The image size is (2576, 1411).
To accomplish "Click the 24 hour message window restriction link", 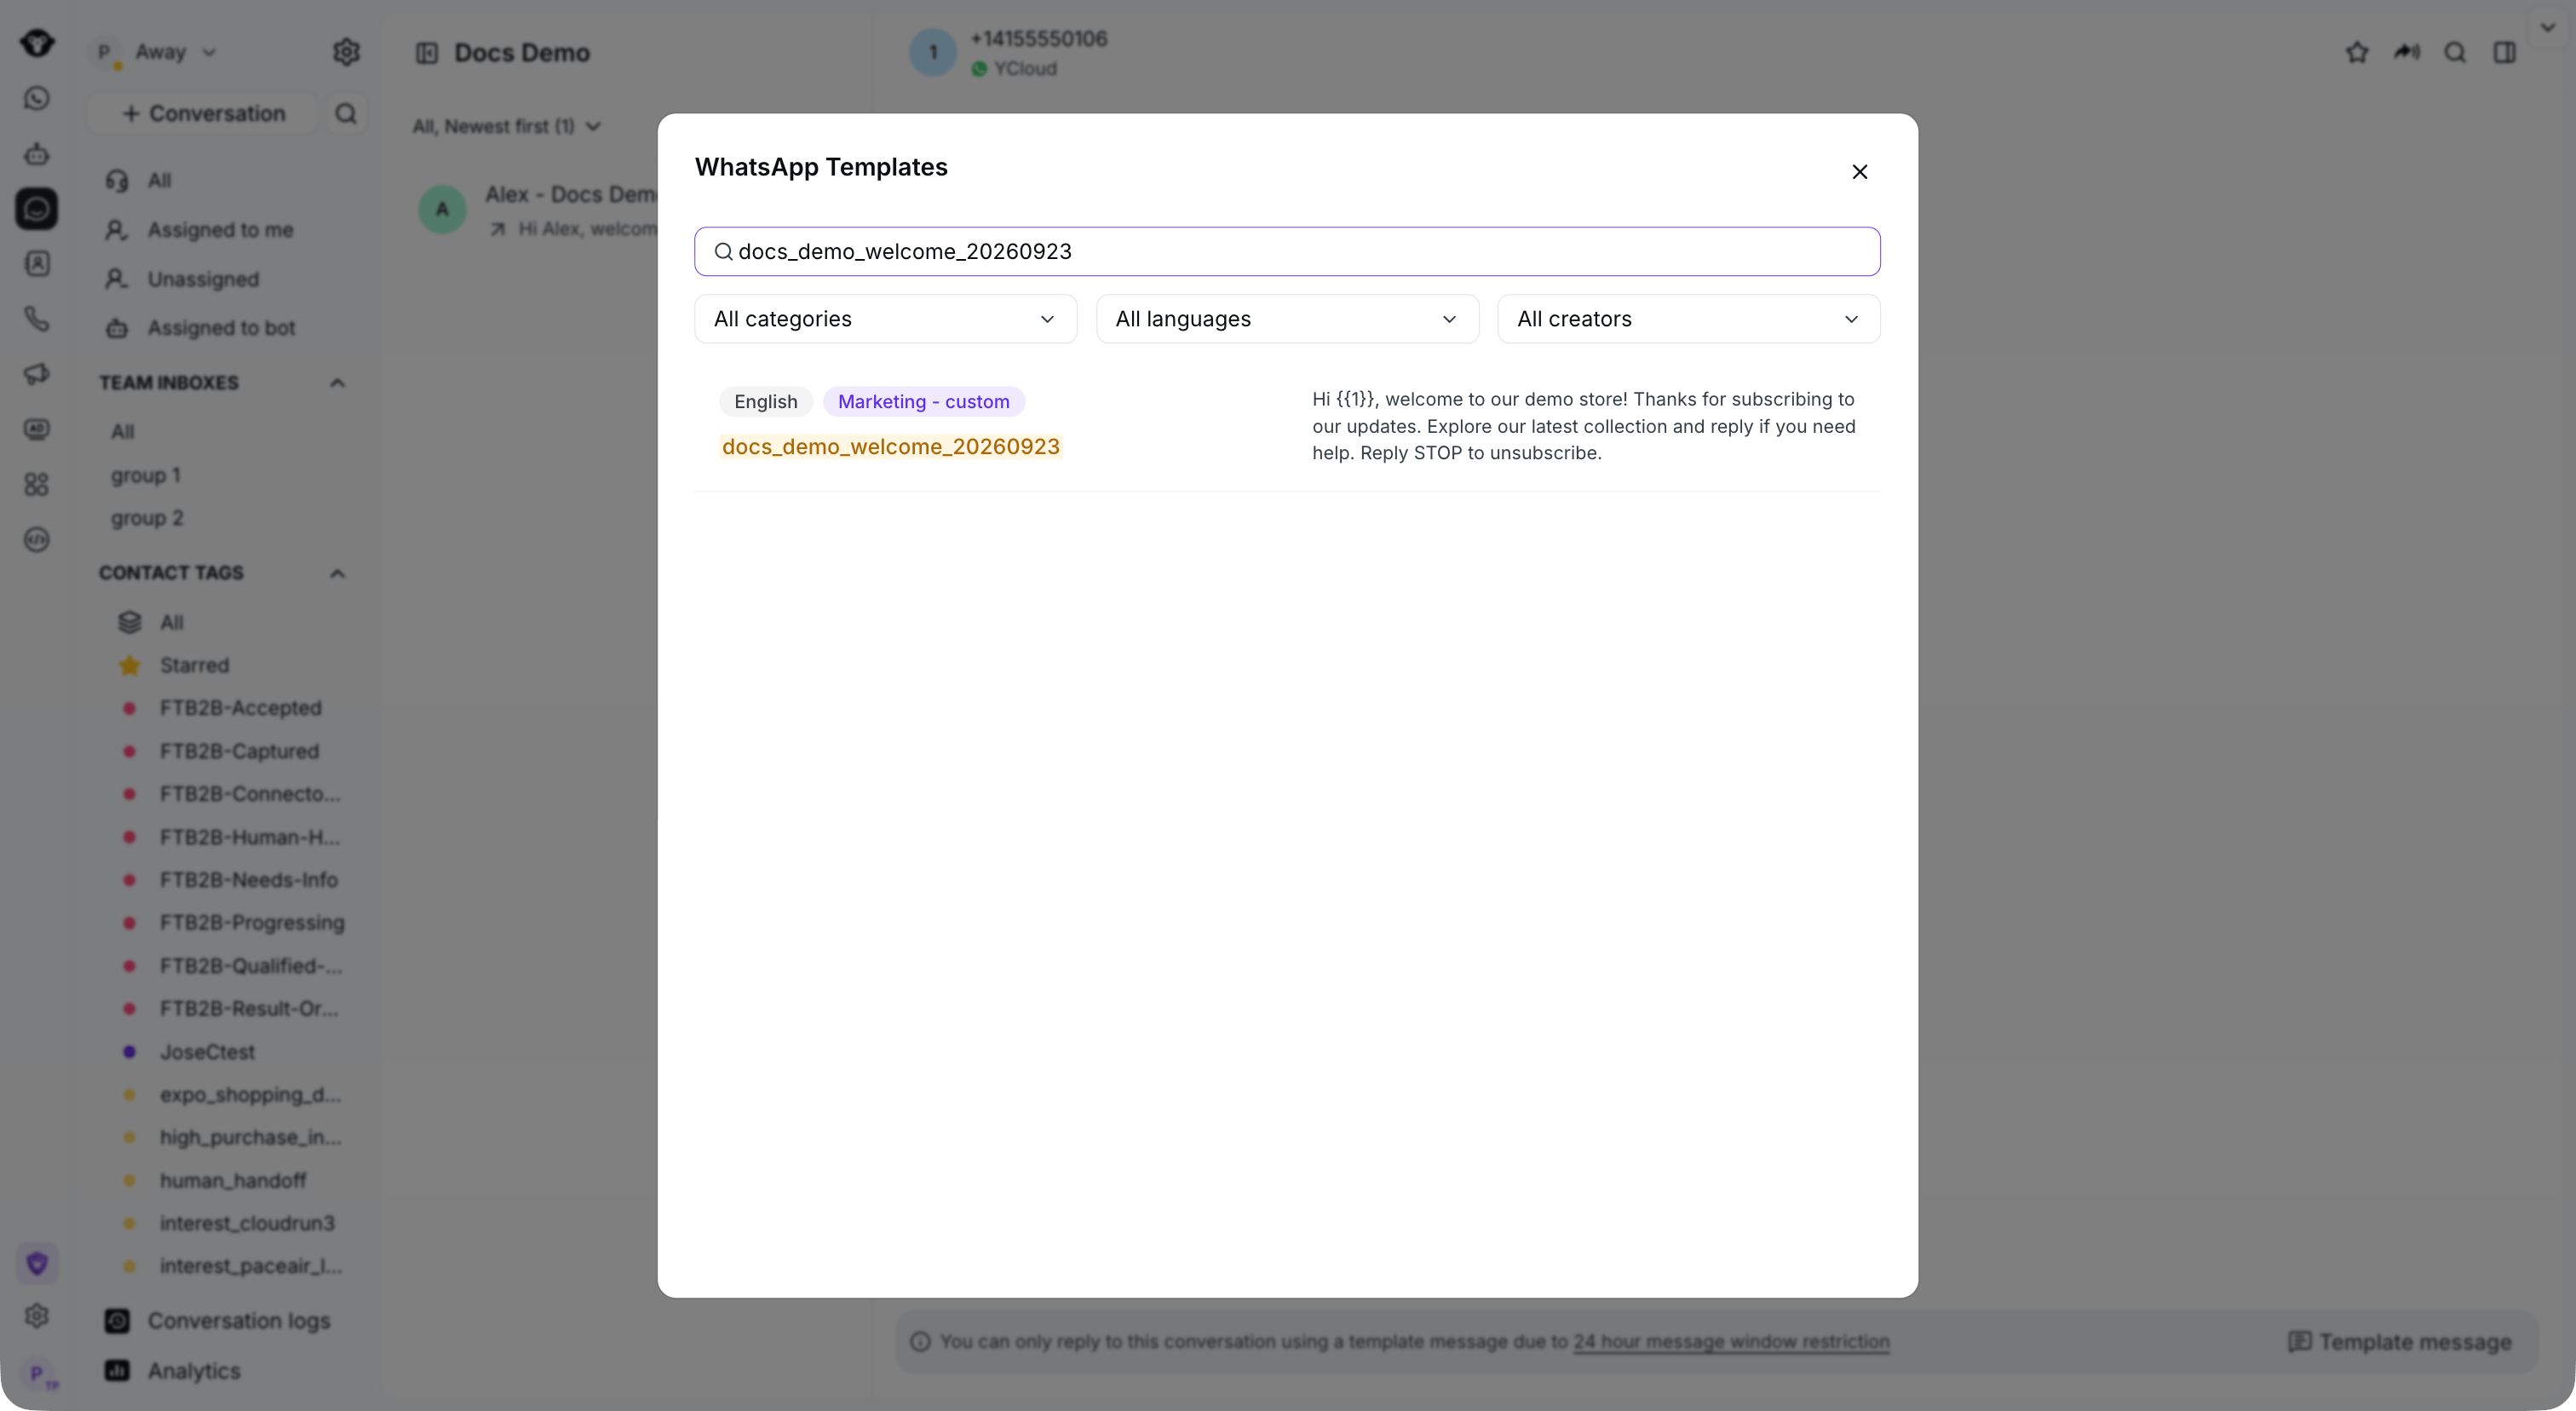I will pos(1731,1341).
